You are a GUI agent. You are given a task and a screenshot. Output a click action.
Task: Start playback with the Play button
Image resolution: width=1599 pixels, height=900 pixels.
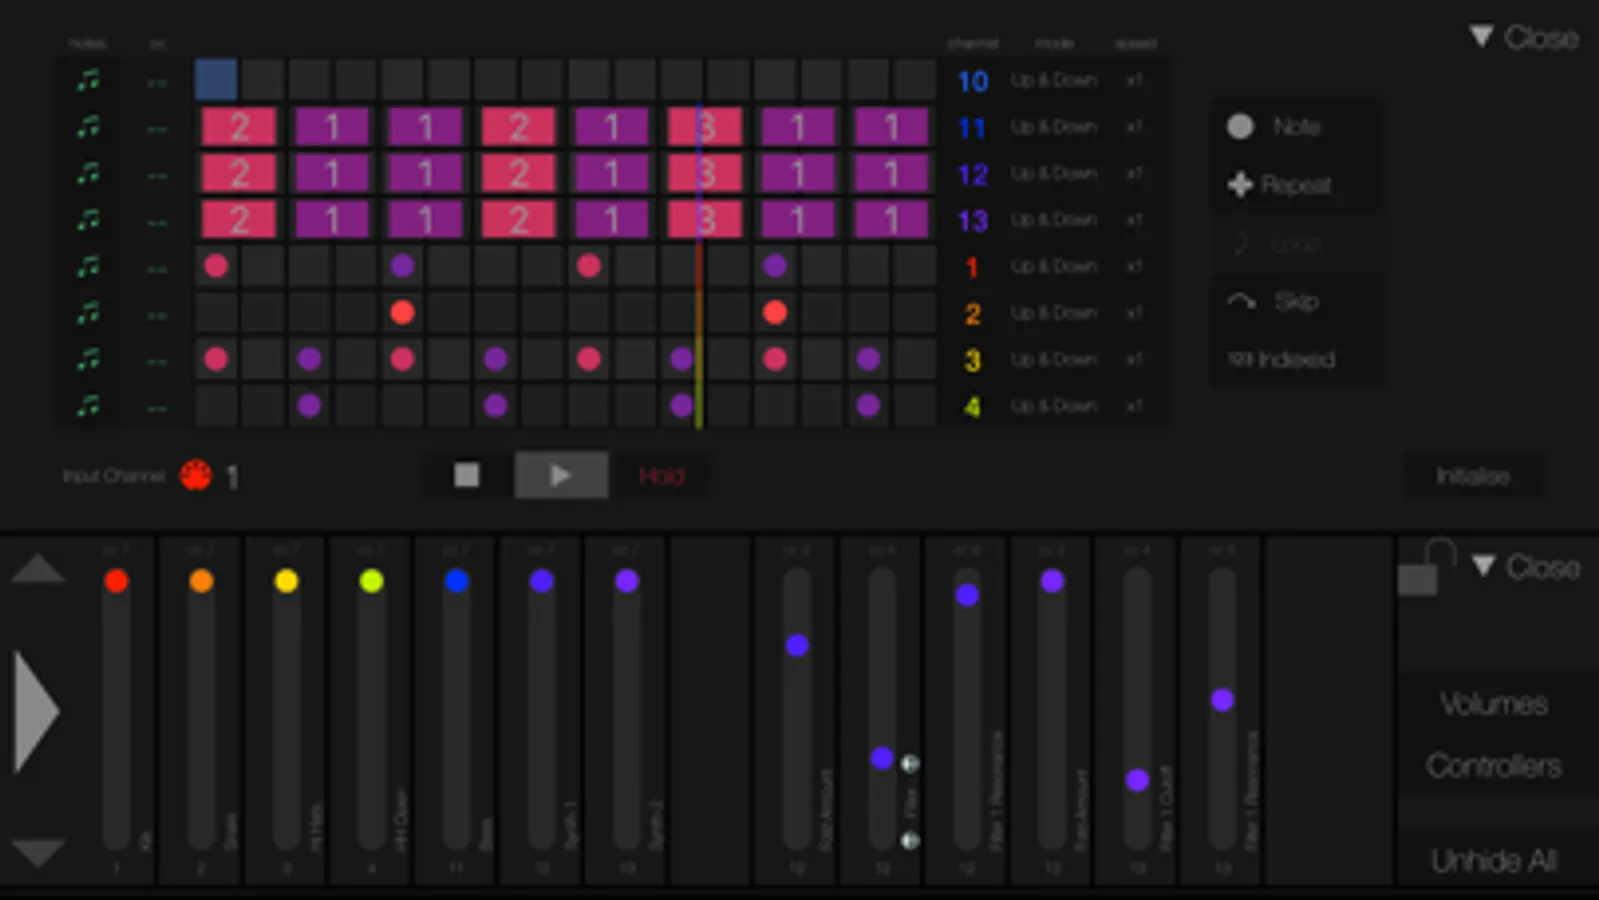pyautogui.click(x=561, y=475)
